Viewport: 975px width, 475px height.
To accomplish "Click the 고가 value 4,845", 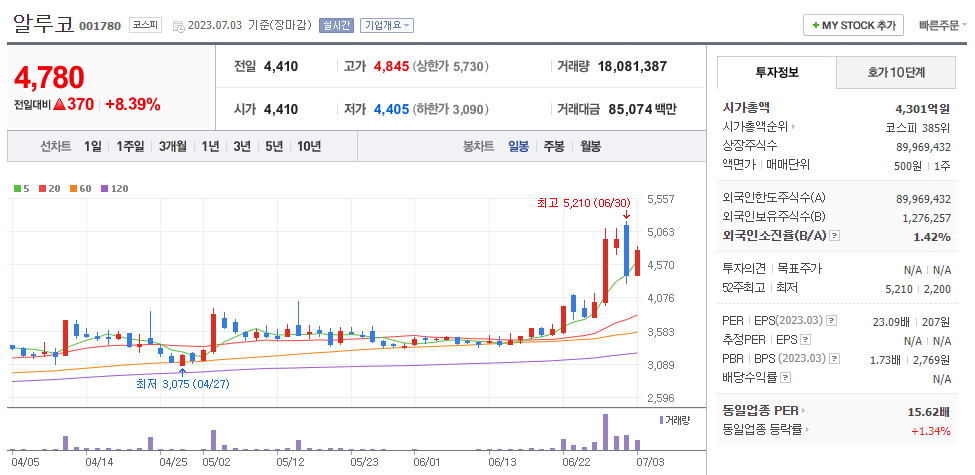I will 391,67.
